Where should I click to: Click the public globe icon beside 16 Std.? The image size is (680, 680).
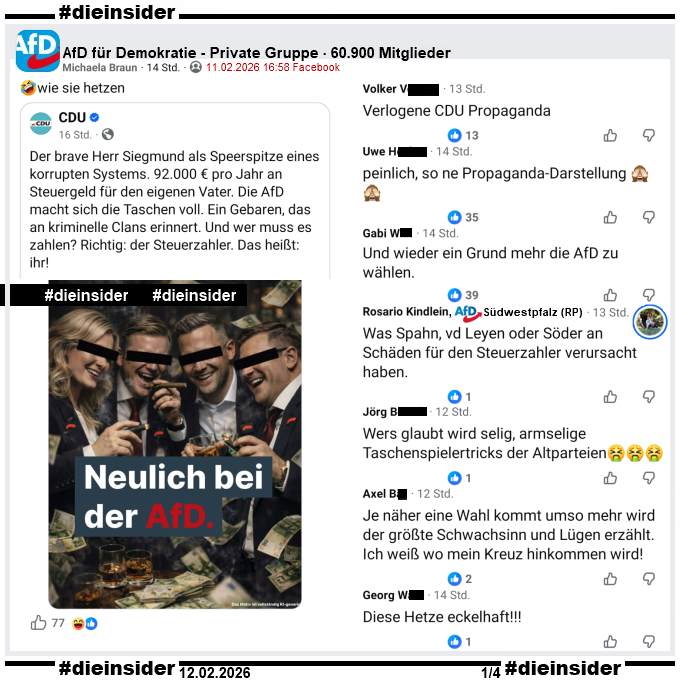[108, 134]
